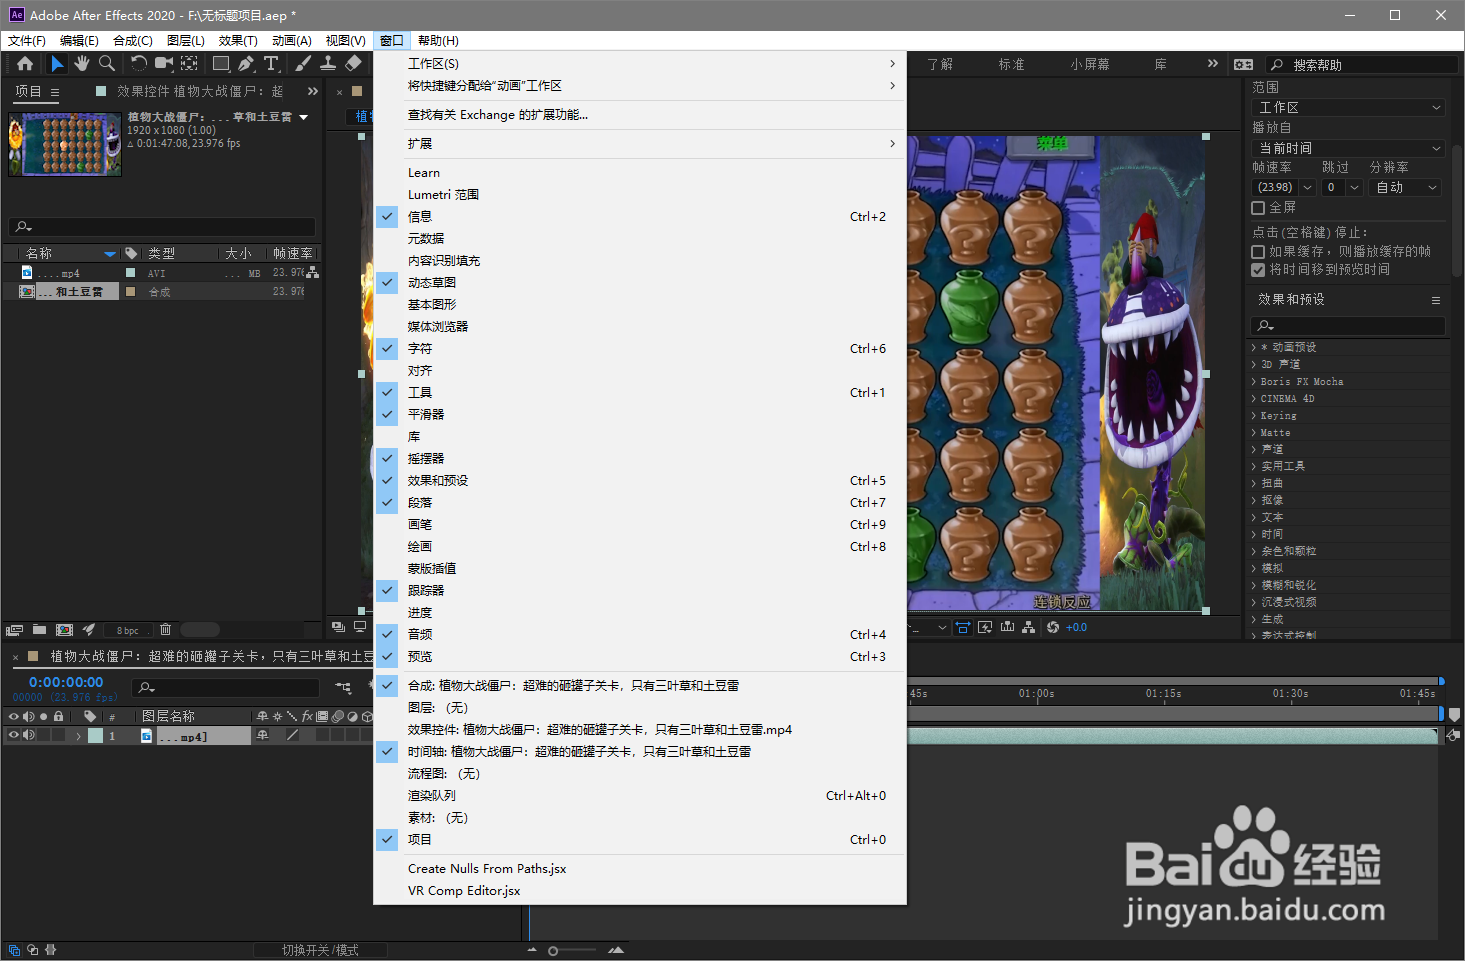Select the Rectangle shape tool
The image size is (1465, 961).
point(221,64)
